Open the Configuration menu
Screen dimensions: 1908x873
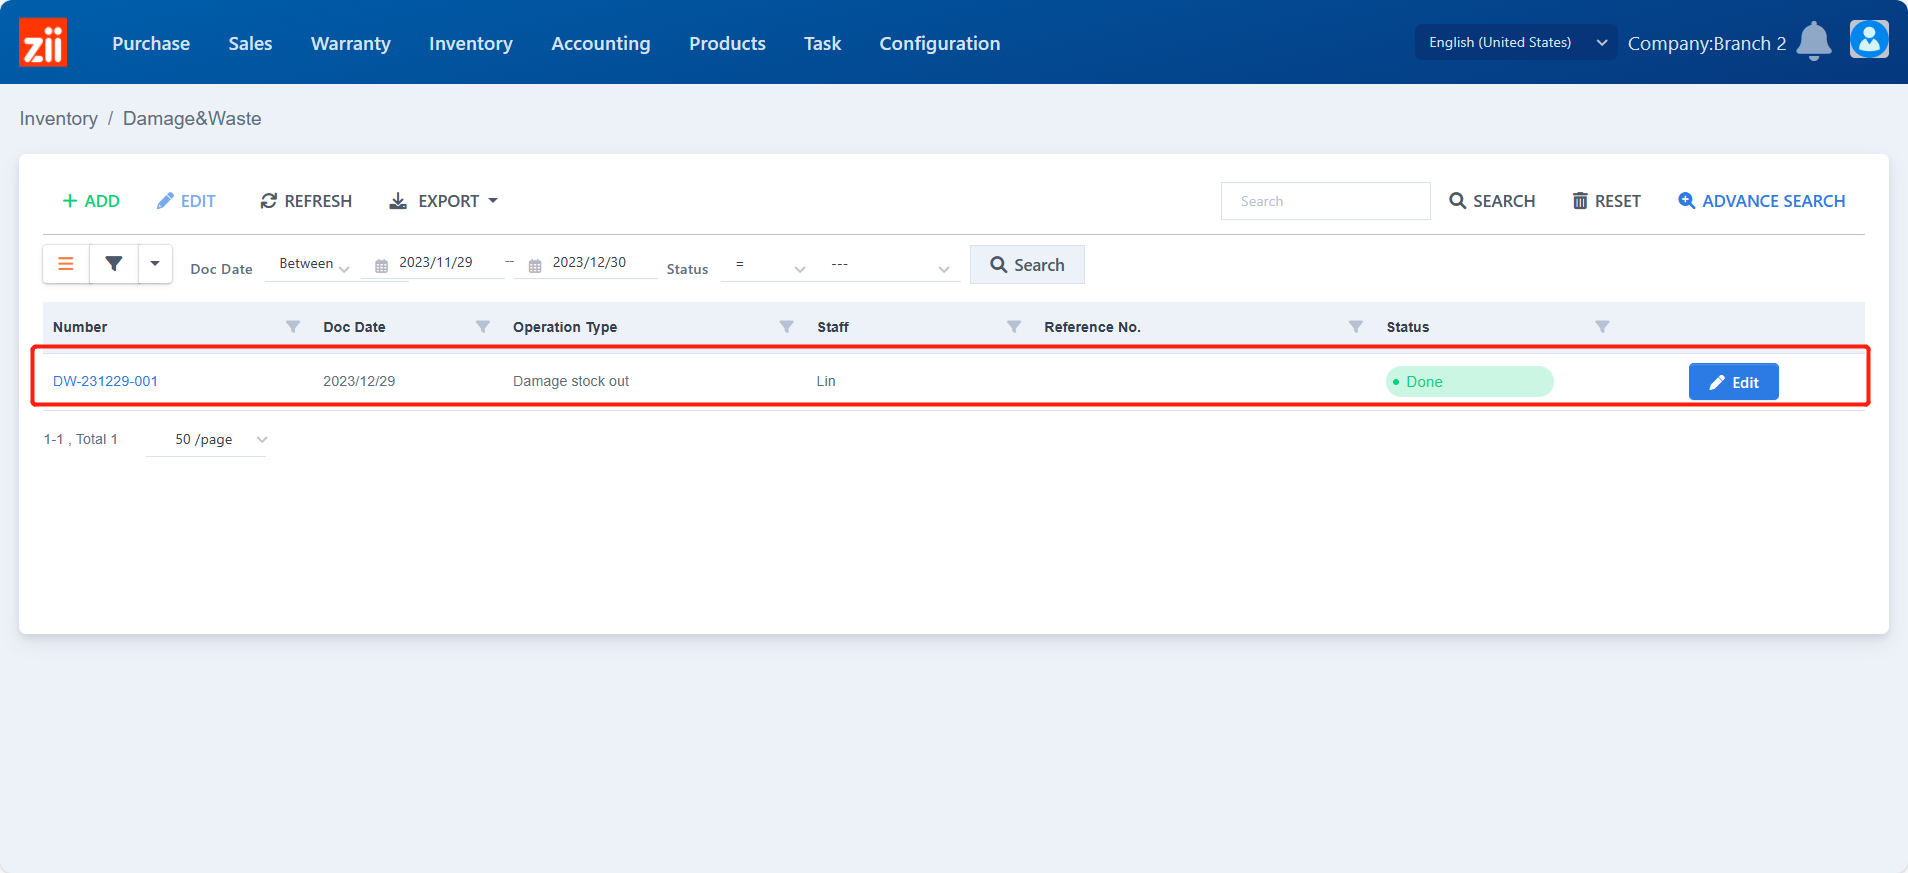coord(940,43)
